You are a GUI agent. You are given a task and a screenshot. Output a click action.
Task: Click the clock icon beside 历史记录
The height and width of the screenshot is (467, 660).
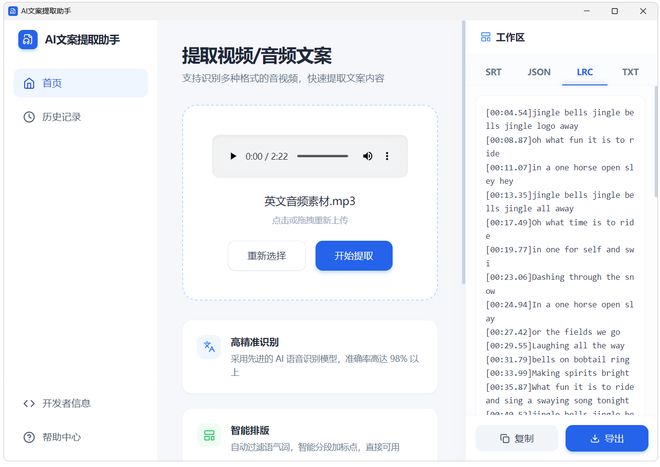click(x=29, y=117)
